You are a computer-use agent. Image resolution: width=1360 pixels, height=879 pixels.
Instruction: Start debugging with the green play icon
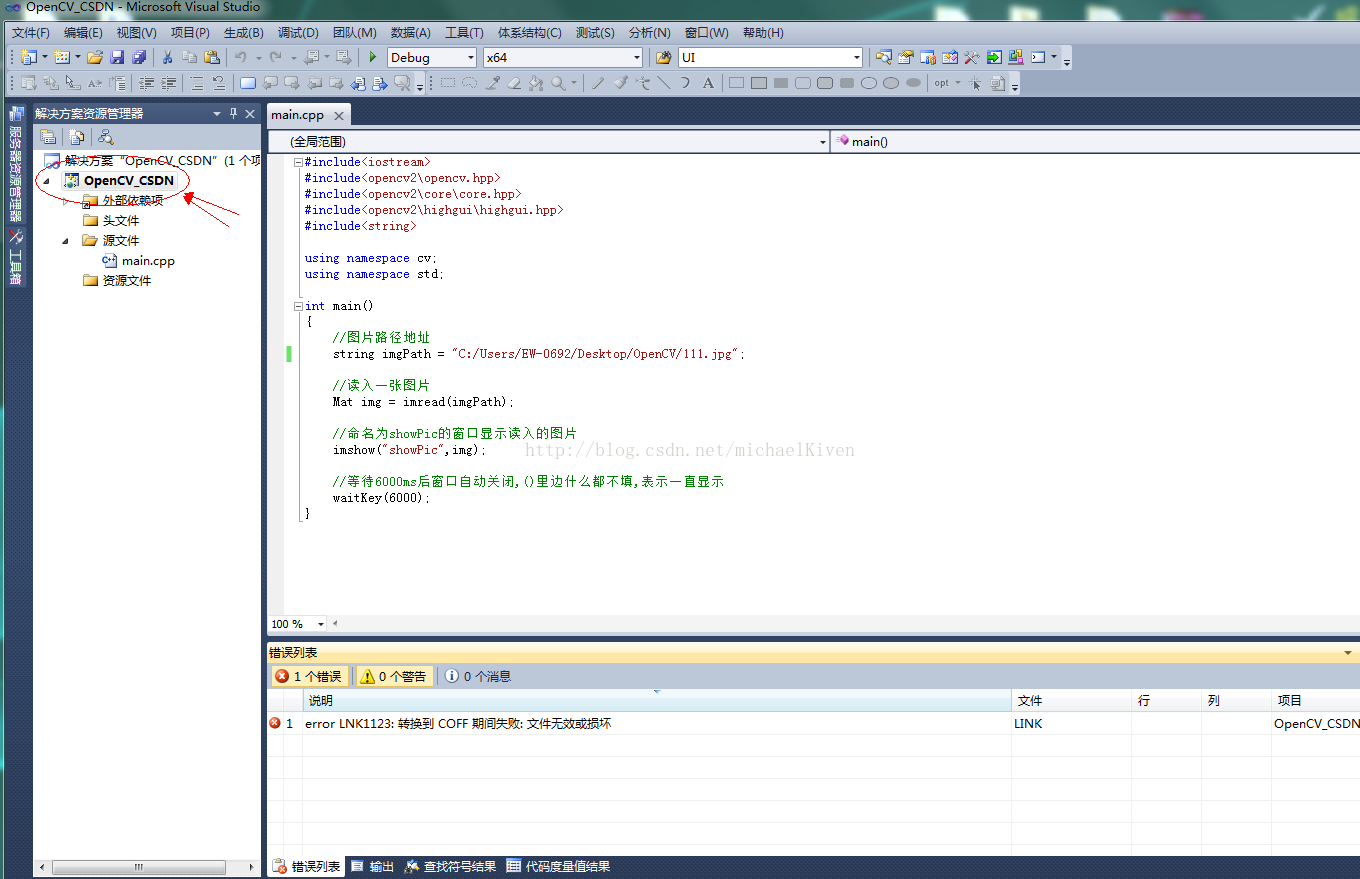372,57
